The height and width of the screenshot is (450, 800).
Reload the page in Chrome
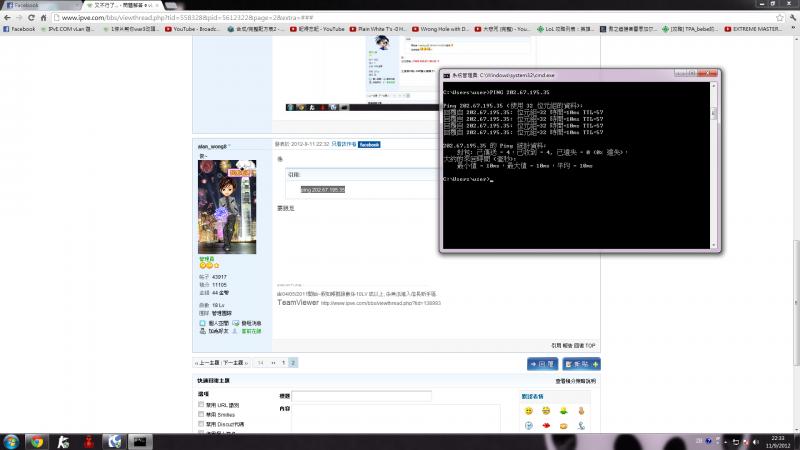click(x=31, y=18)
